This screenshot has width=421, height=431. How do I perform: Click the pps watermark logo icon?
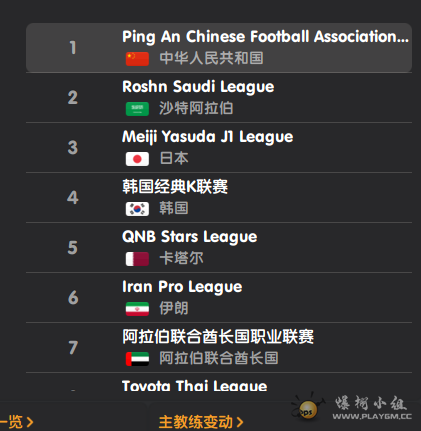click(307, 408)
